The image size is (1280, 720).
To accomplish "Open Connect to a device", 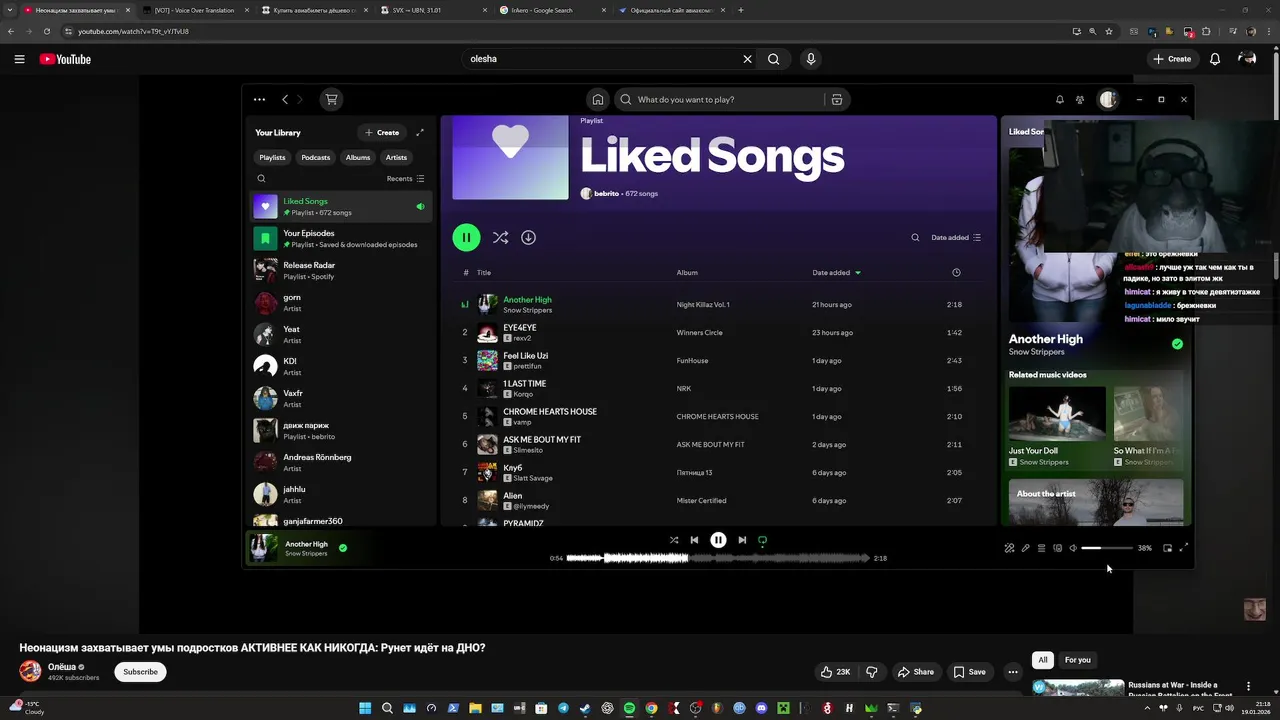I will point(1057,548).
